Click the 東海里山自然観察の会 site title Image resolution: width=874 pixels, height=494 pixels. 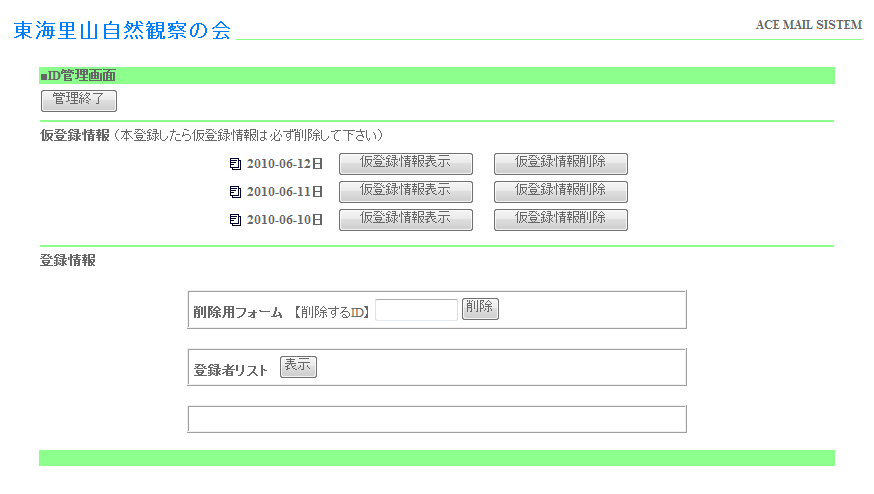coord(122,31)
